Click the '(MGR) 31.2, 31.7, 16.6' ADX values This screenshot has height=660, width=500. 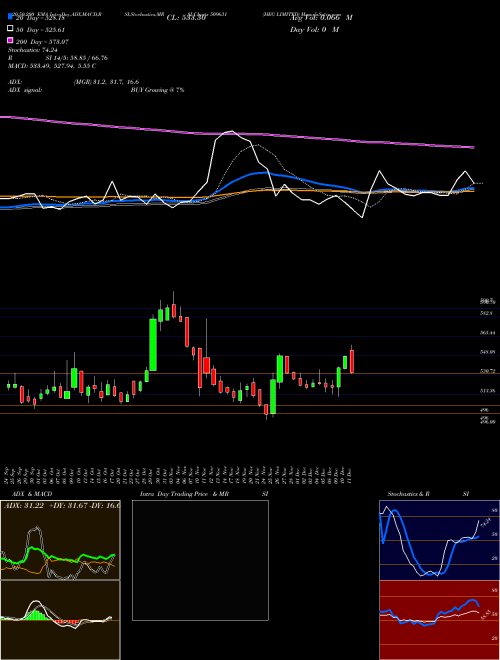point(106,82)
